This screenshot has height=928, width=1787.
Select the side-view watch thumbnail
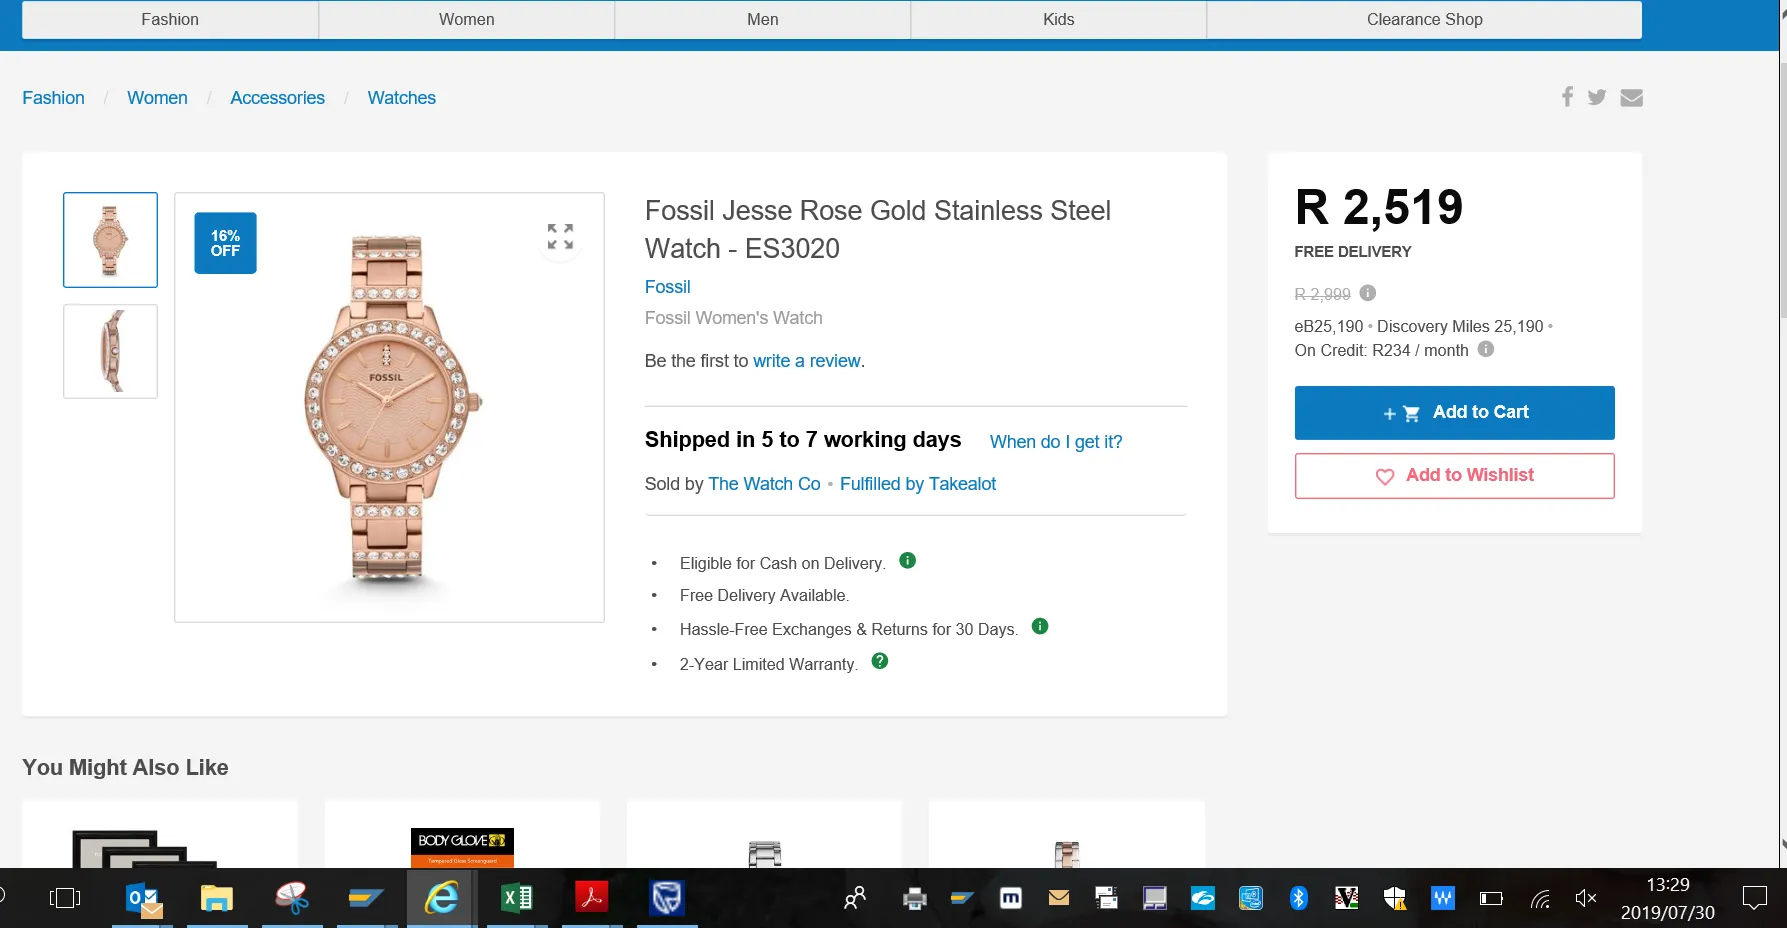(x=110, y=351)
